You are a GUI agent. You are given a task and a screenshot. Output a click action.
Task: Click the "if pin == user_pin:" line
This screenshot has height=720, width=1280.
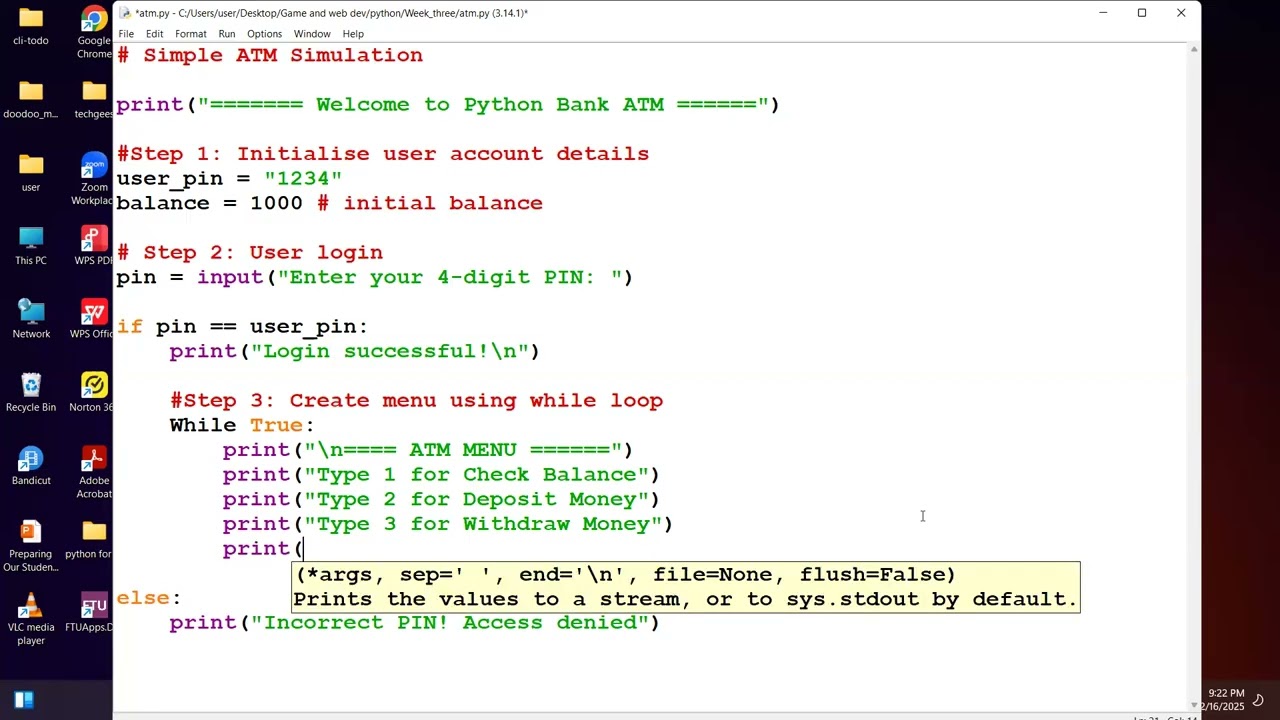point(242,326)
